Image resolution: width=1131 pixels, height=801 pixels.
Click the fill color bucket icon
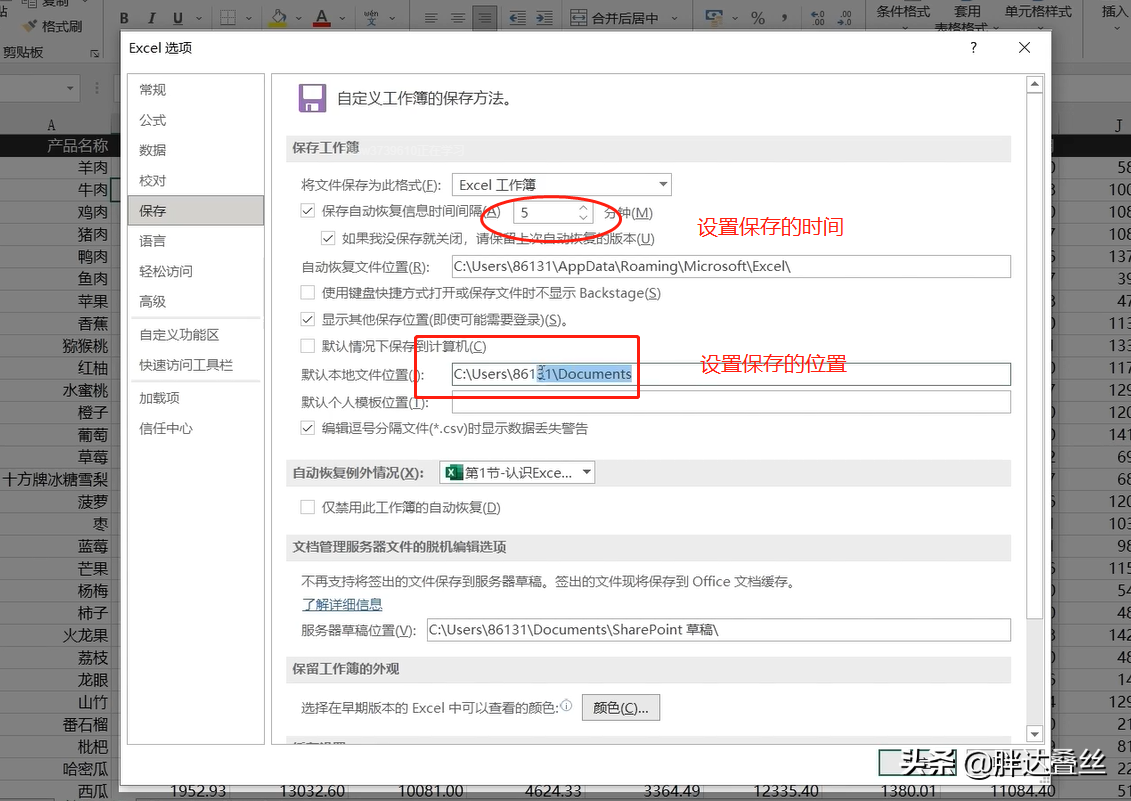click(278, 18)
